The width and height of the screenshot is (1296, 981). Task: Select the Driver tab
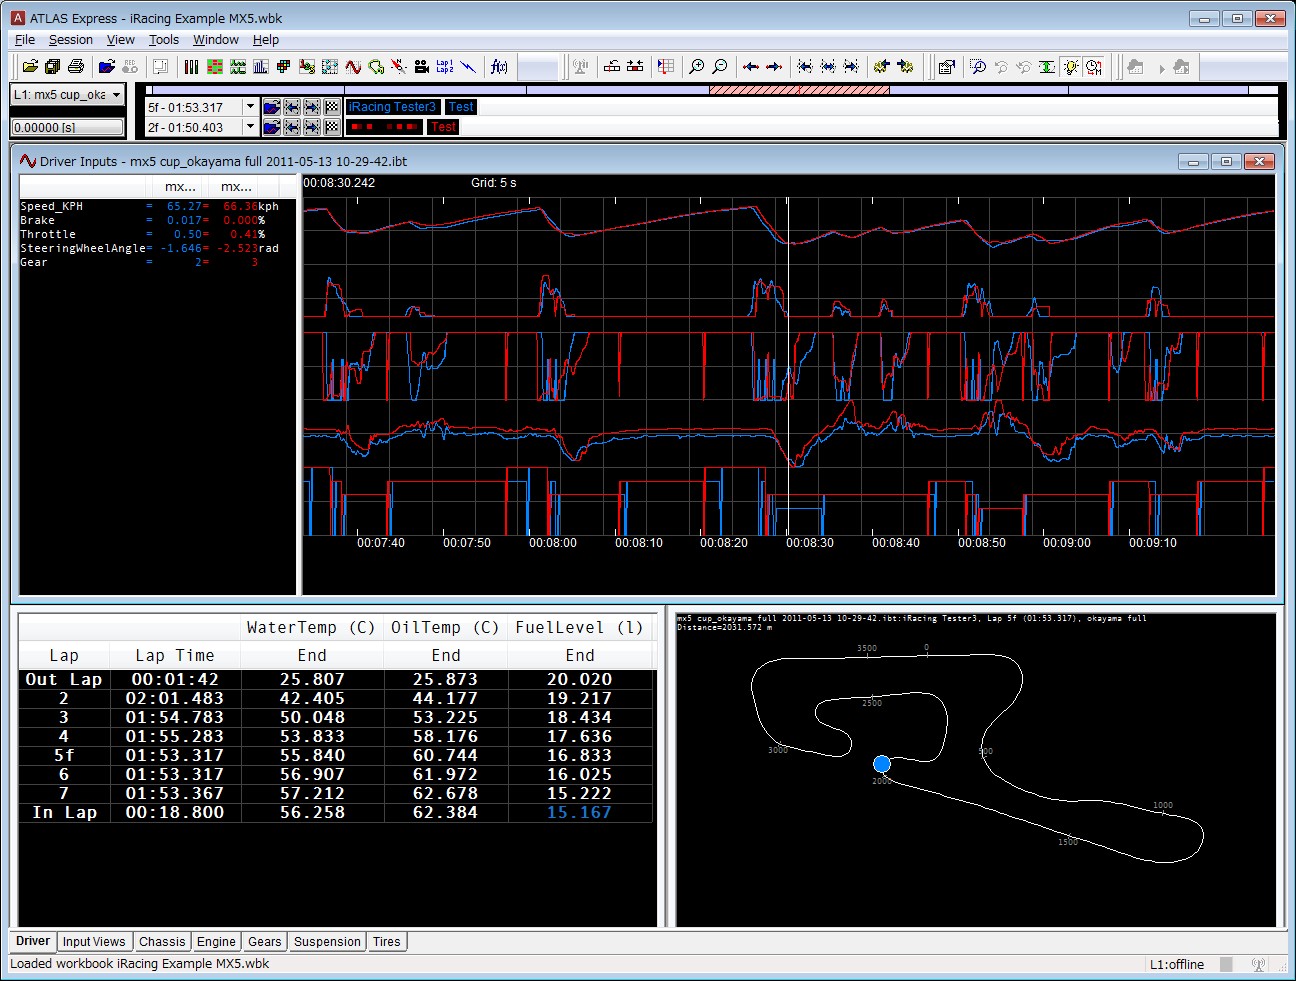point(33,941)
